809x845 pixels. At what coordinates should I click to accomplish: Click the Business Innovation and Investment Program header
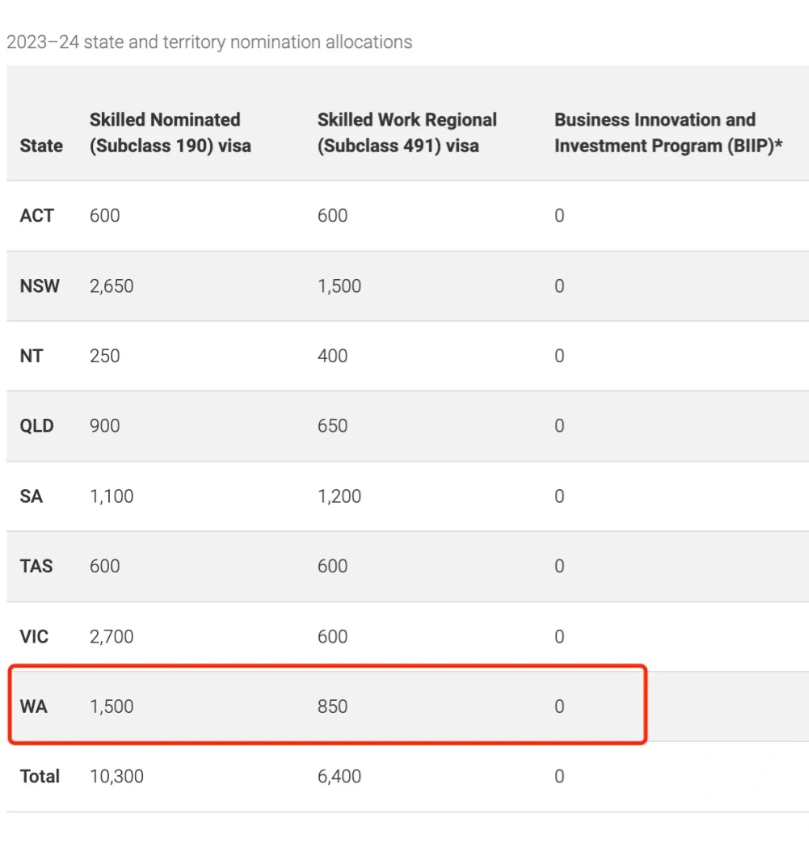tap(668, 133)
